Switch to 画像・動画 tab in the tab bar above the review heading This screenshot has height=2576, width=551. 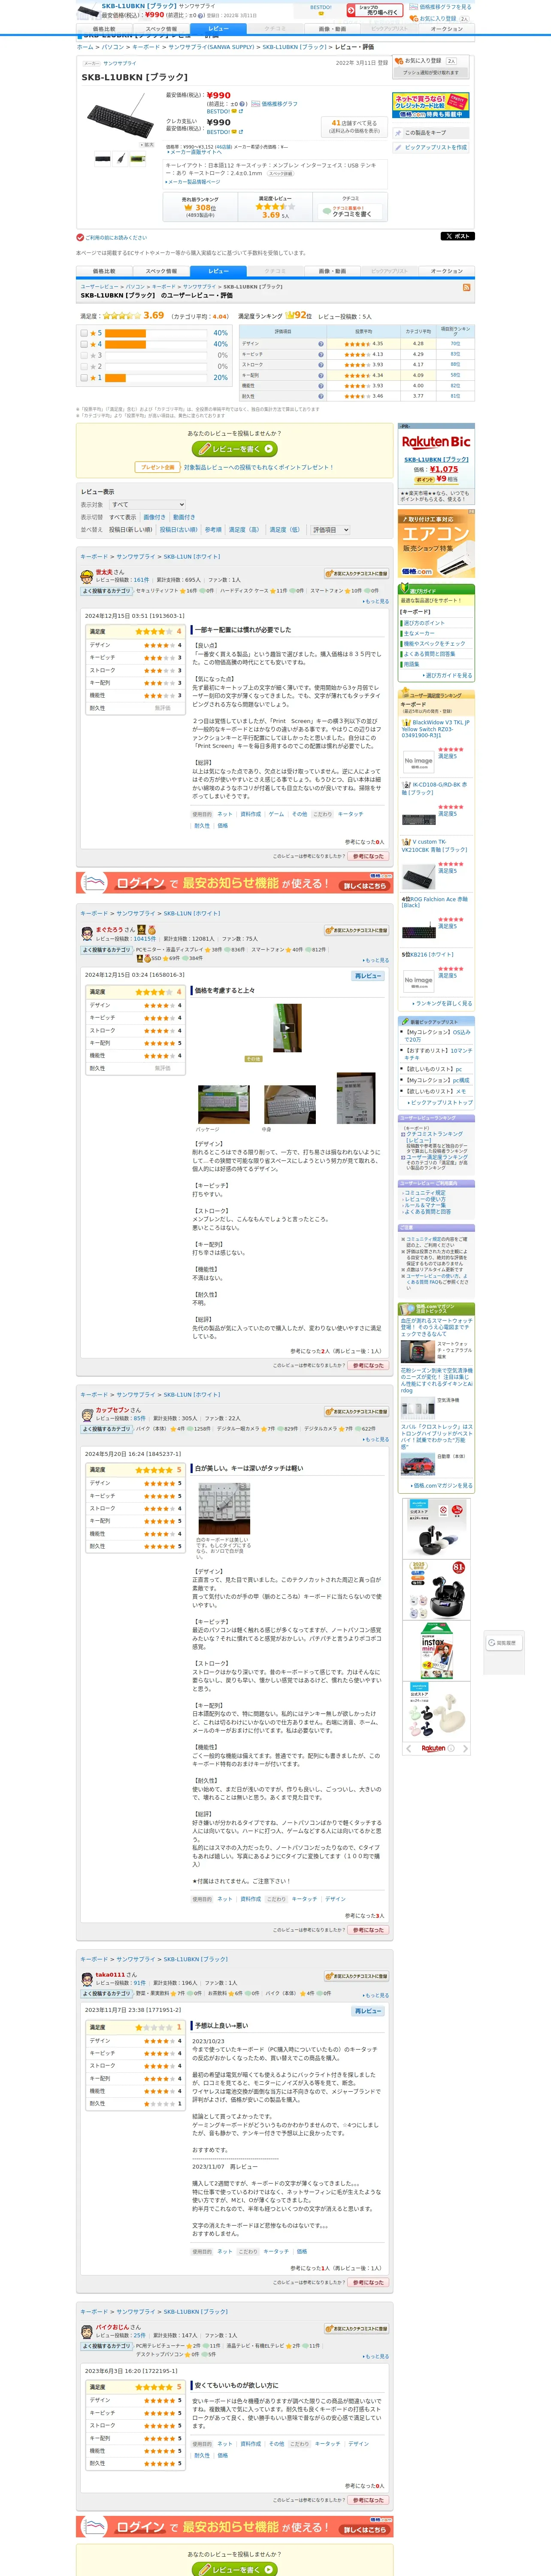pos(332,271)
